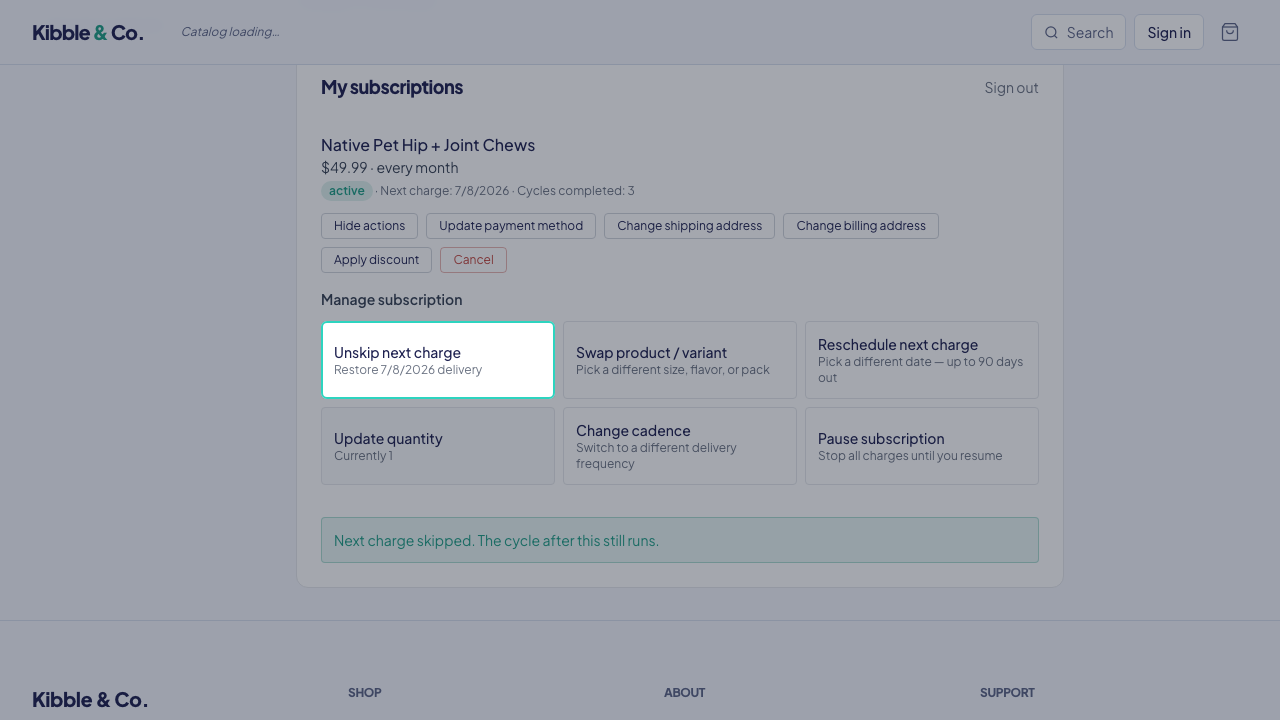Select Unskip next charge card

[438, 360]
